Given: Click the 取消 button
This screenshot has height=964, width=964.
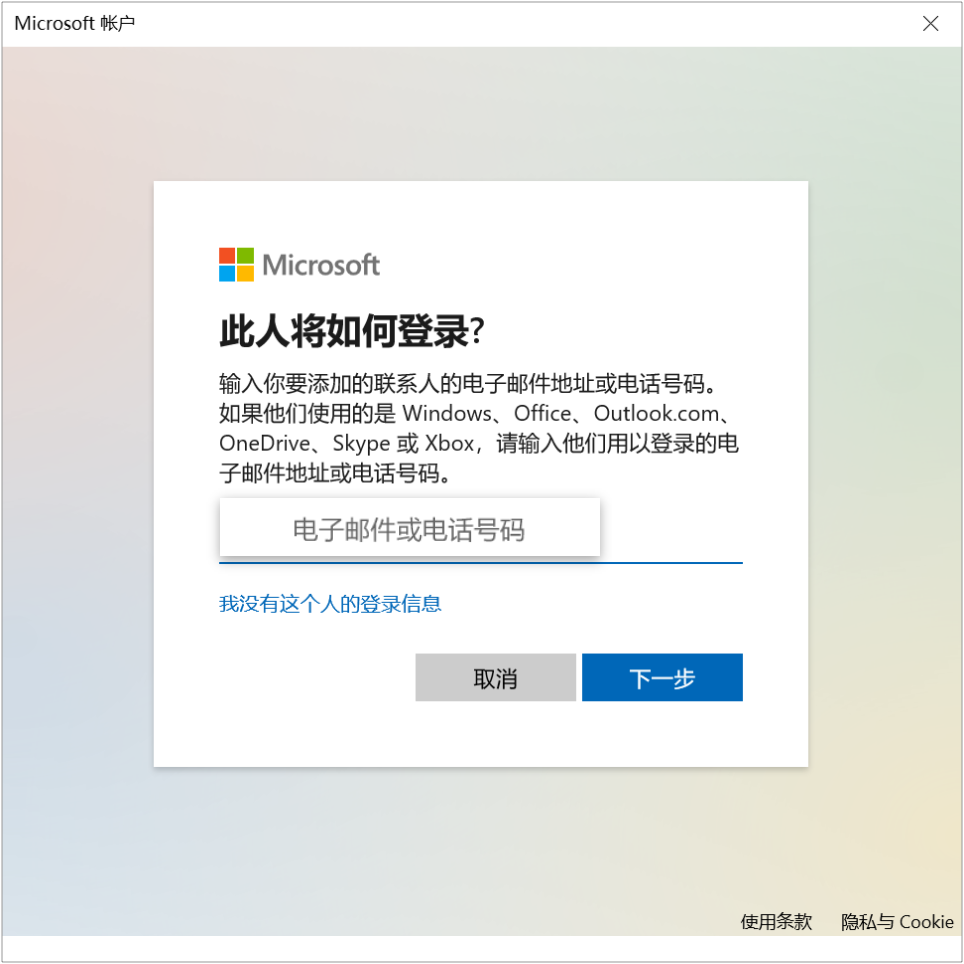Looking at the screenshot, I should point(496,678).
